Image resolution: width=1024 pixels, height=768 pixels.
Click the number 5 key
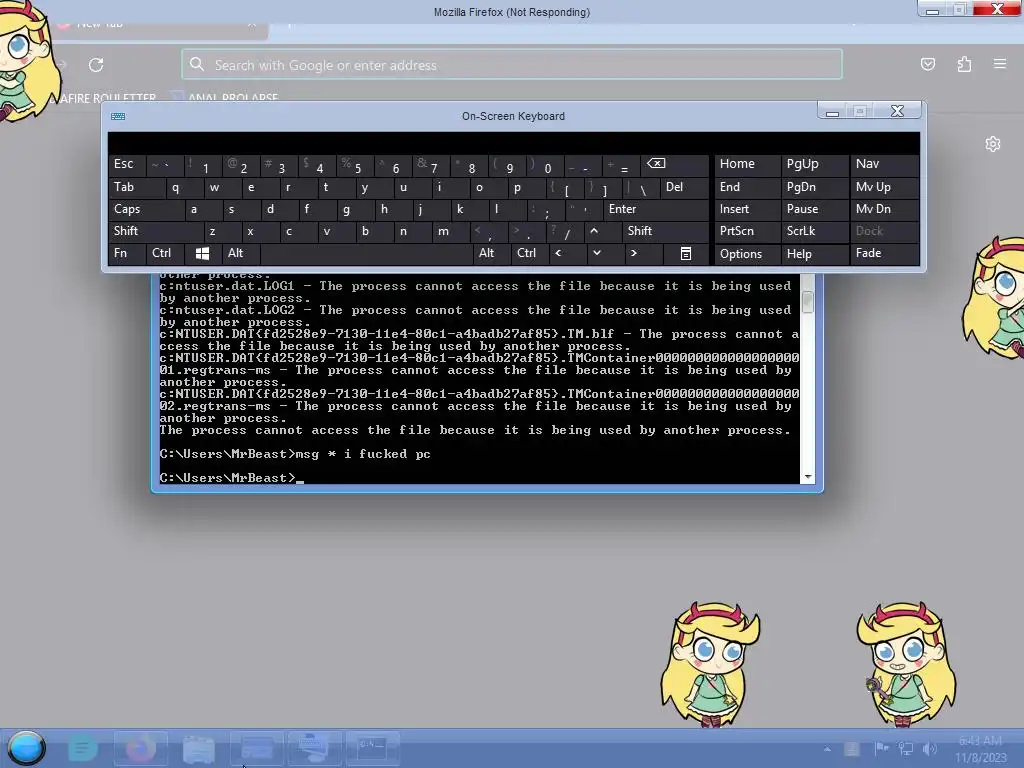pos(357,165)
